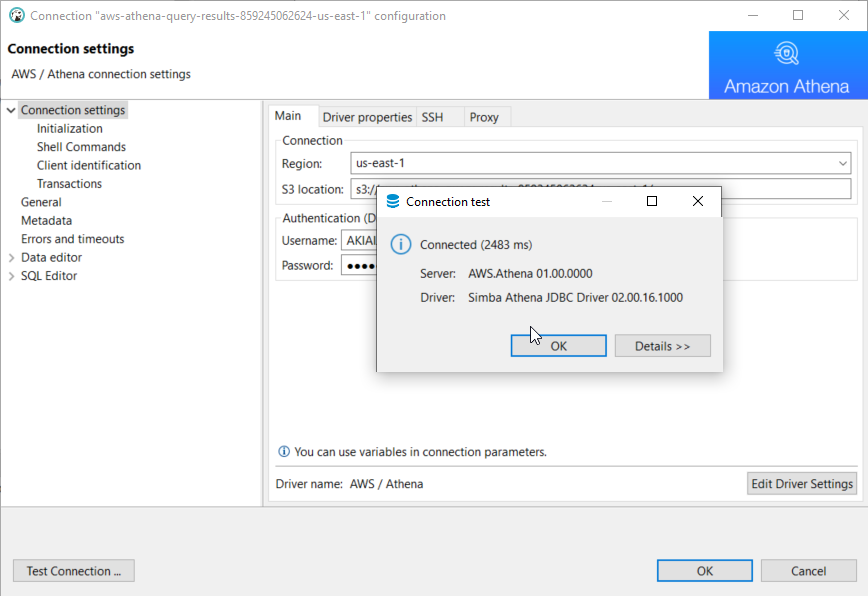
Task: Show Details in Connection test dialog
Action: pos(663,346)
